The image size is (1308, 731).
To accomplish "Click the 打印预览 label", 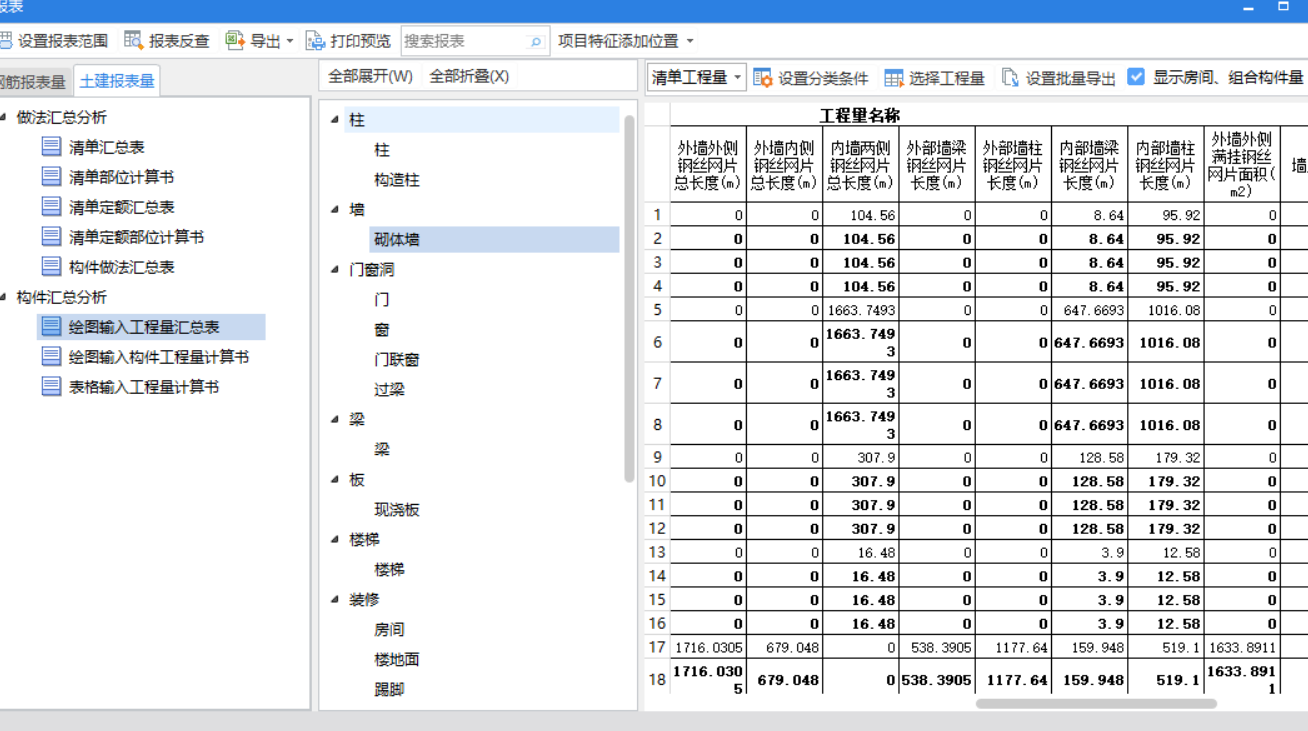I will 361,42.
